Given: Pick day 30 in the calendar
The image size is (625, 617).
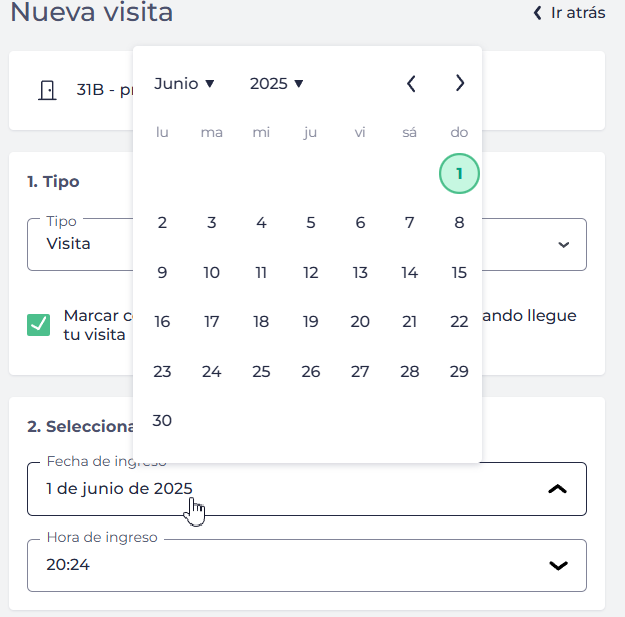Looking at the screenshot, I should (x=162, y=421).
